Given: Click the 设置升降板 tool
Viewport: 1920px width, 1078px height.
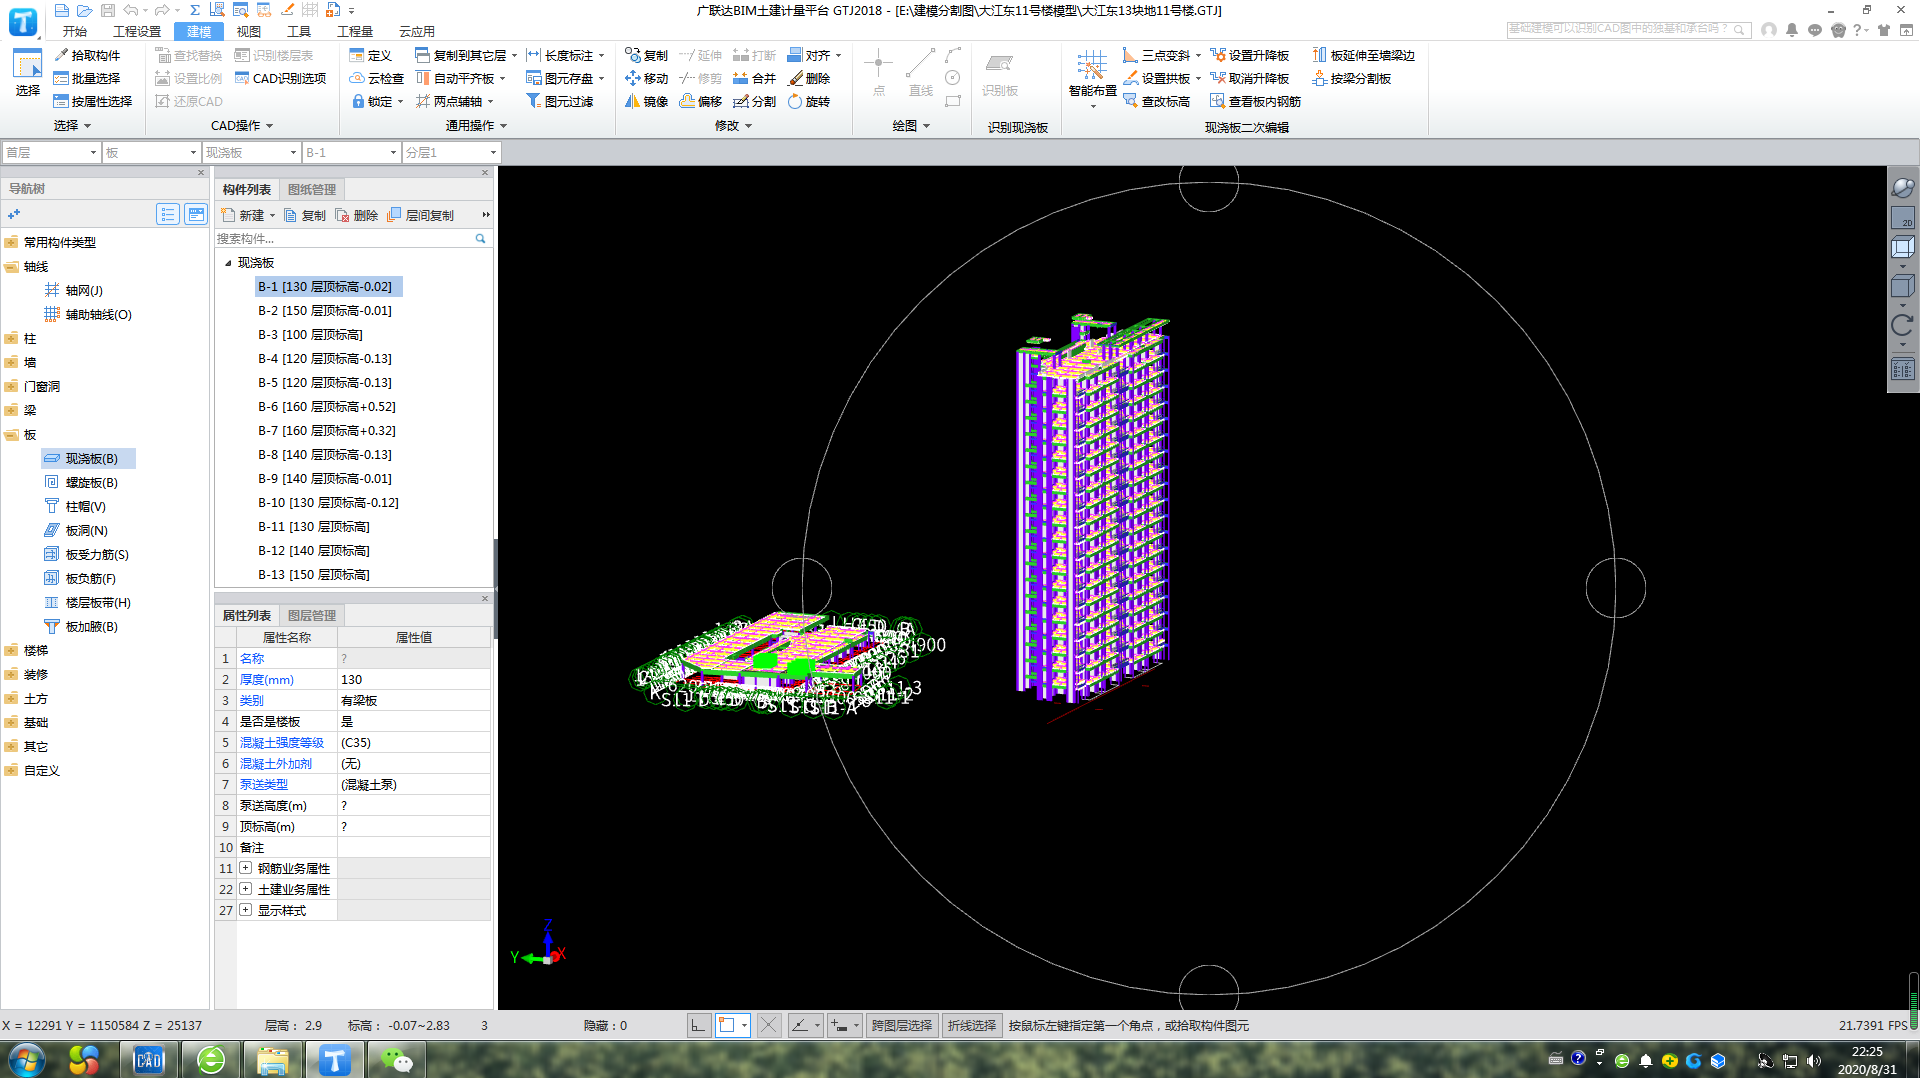Looking at the screenshot, I should (x=1249, y=55).
